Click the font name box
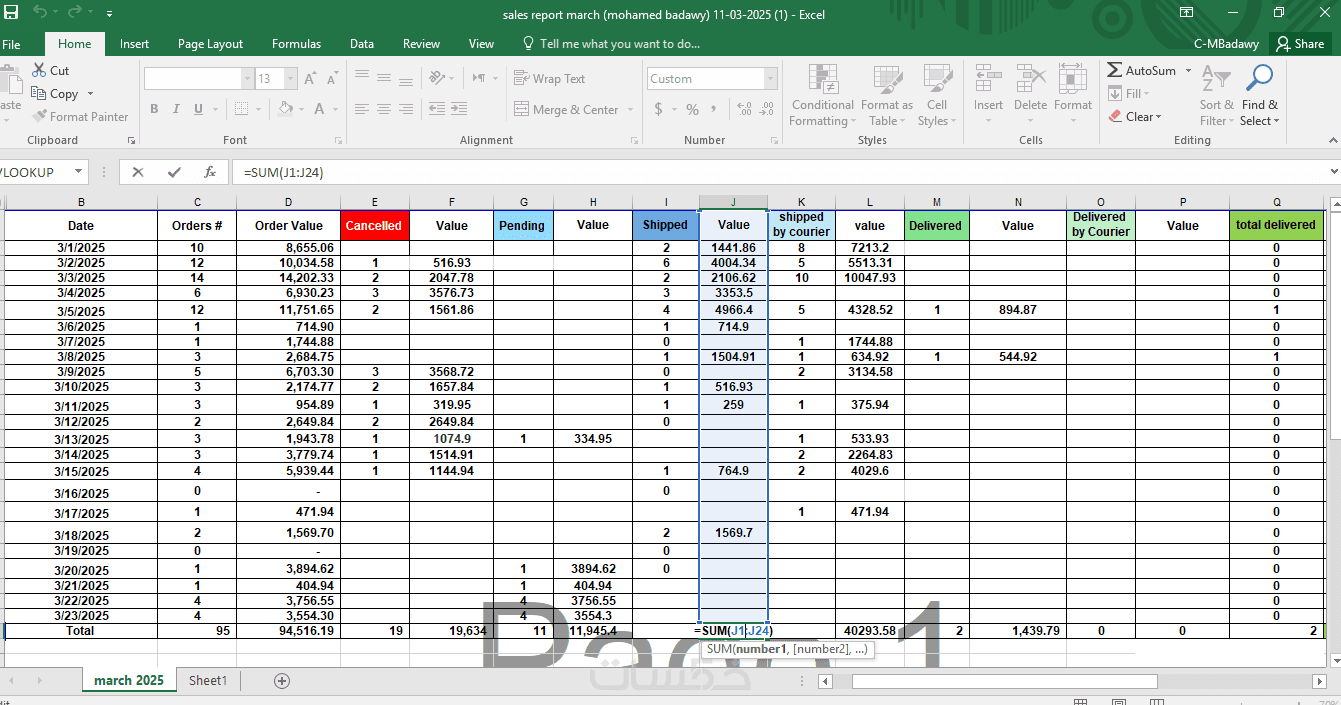 193,78
